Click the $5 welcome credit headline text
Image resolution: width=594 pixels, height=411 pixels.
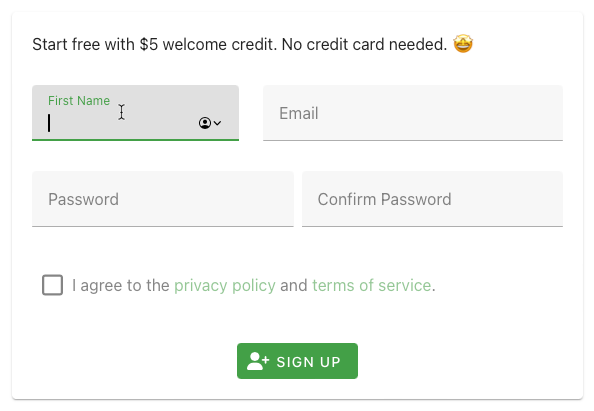pyautogui.click(x=239, y=44)
